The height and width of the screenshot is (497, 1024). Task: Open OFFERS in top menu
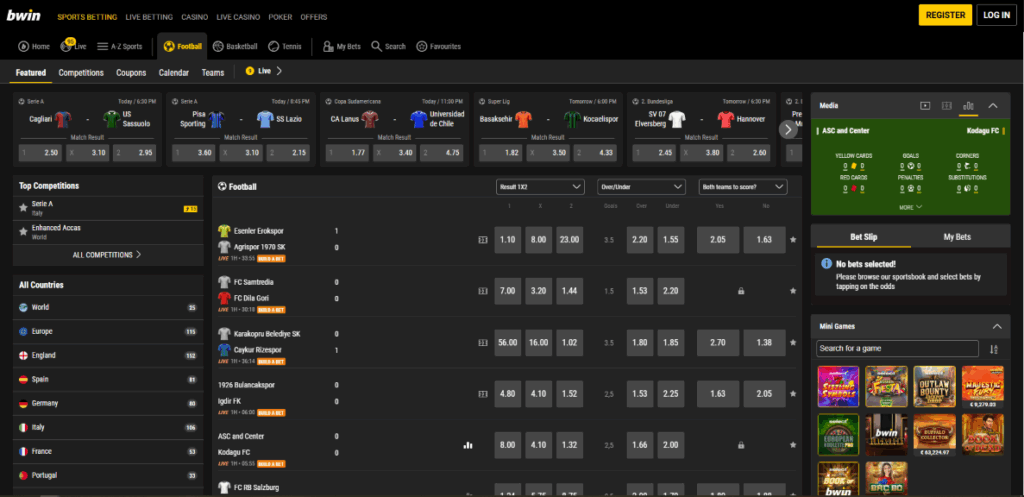[315, 17]
